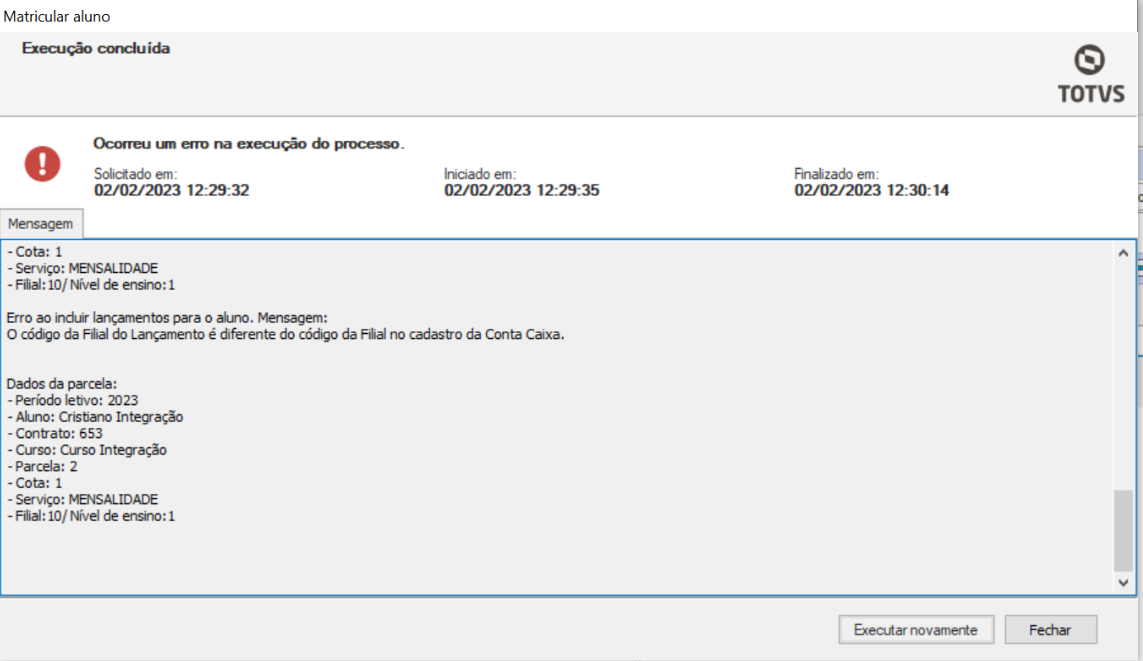Click the message box scrollbar thumb
The image size is (1143, 661).
[1123, 531]
